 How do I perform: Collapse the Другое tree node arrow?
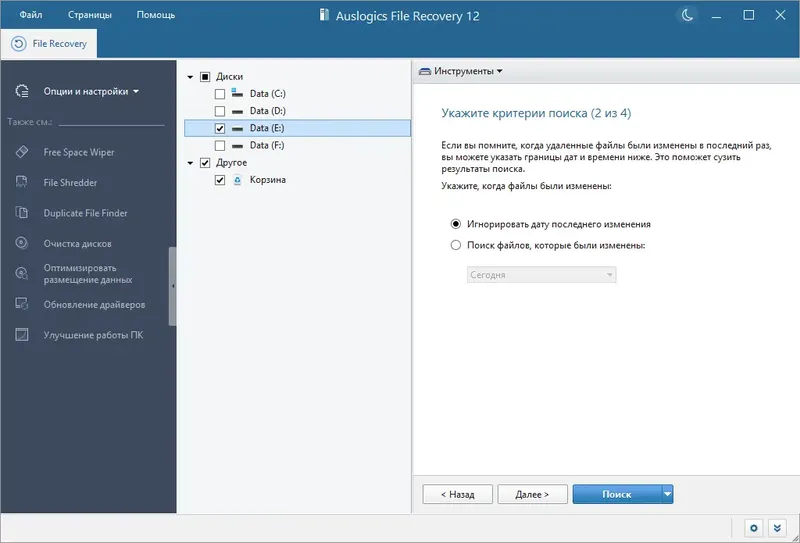[x=190, y=163]
